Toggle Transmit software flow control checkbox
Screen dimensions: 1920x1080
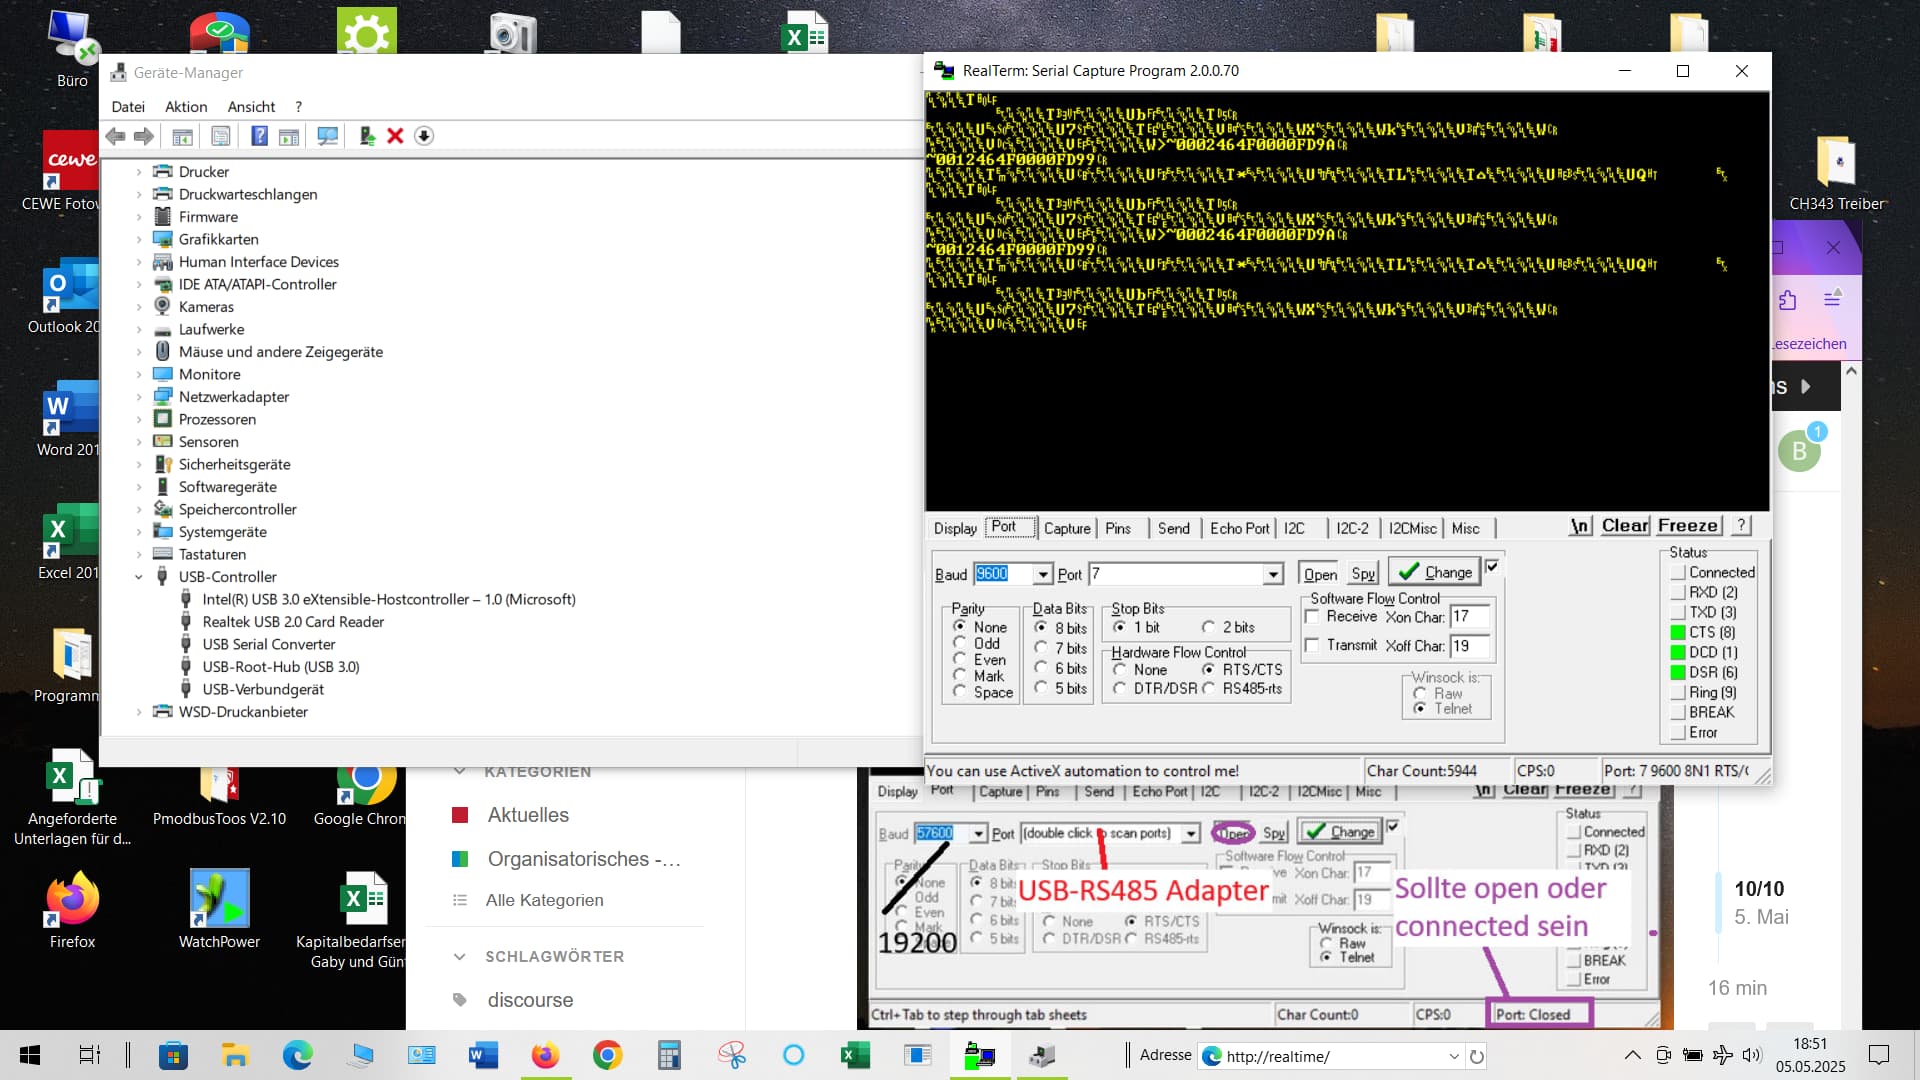[x=1313, y=645]
